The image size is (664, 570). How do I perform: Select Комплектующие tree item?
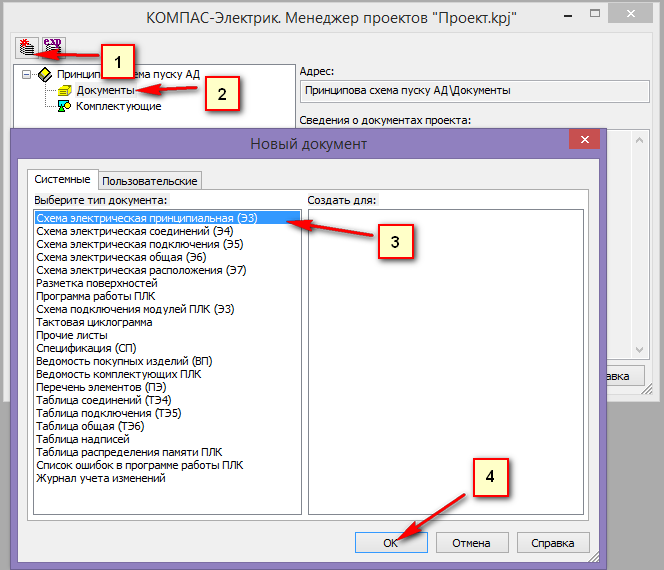119,106
